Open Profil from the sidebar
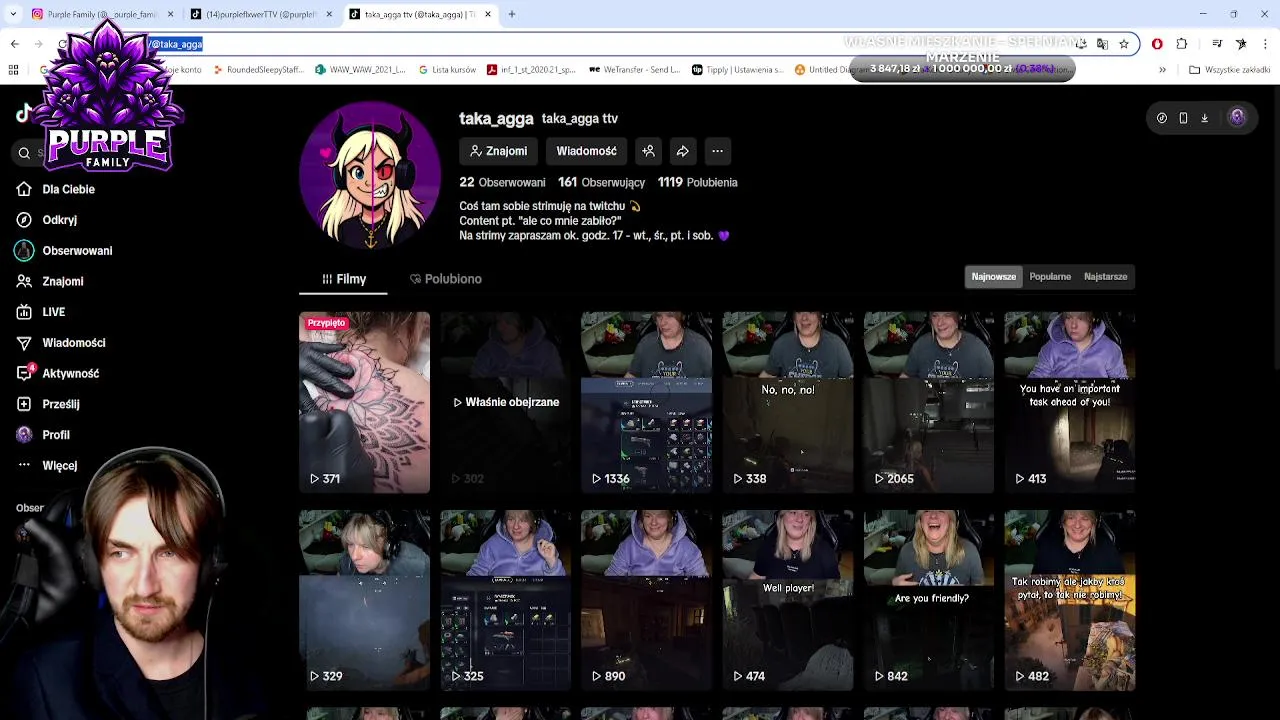Image resolution: width=1280 pixels, height=720 pixels. click(x=43, y=435)
